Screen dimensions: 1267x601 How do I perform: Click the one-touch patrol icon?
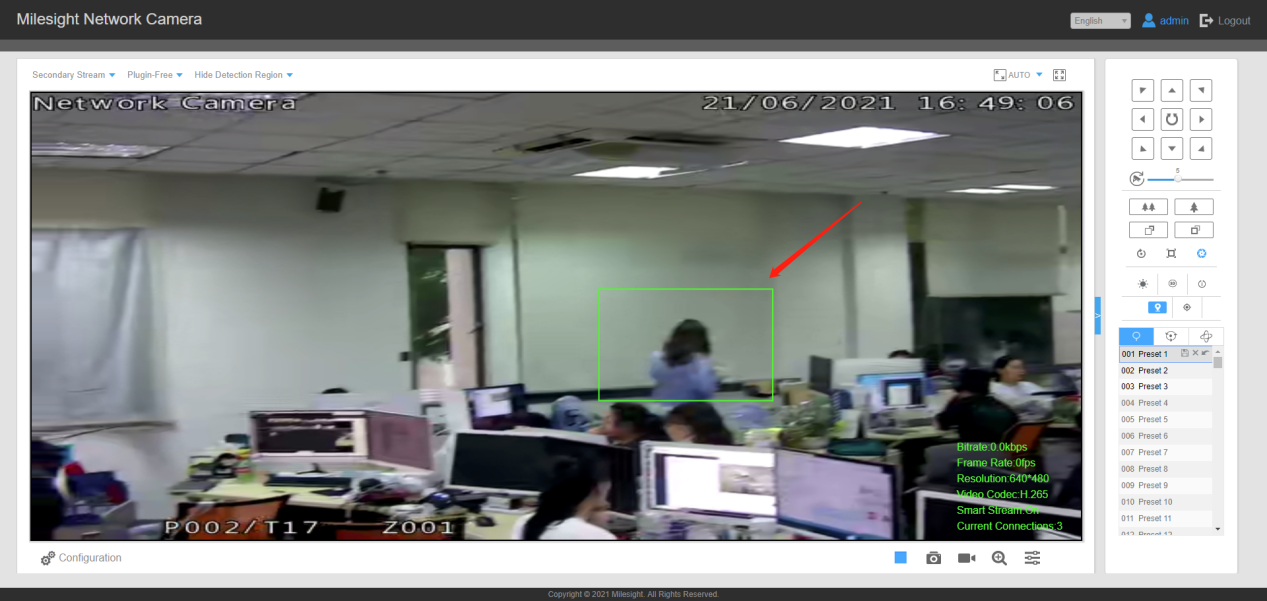pyautogui.click(x=1201, y=284)
